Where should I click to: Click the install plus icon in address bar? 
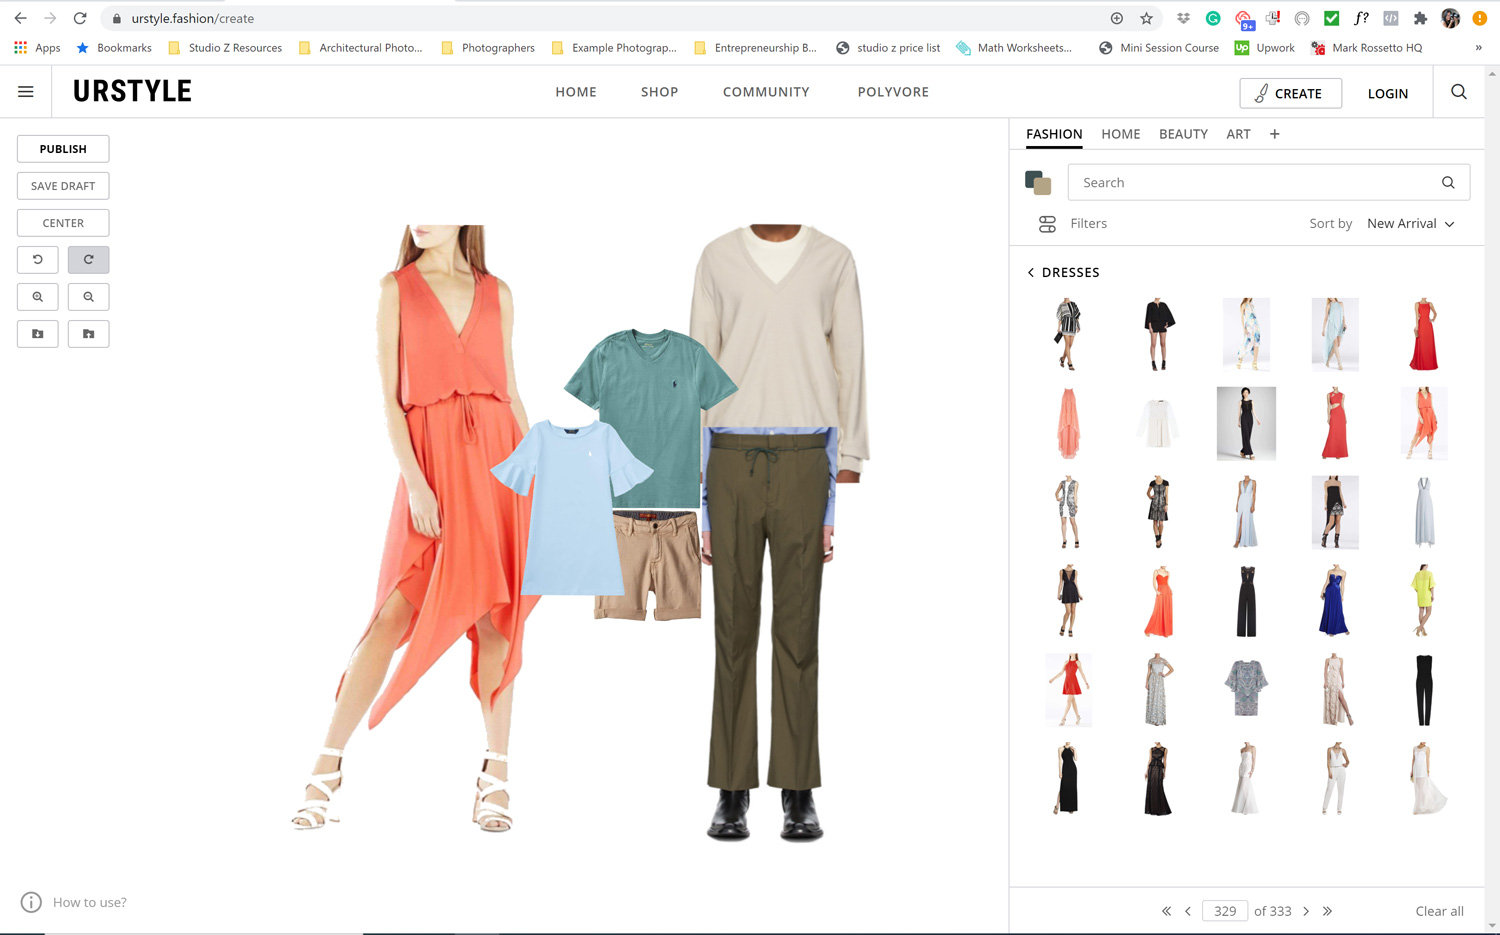click(x=1117, y=18)
